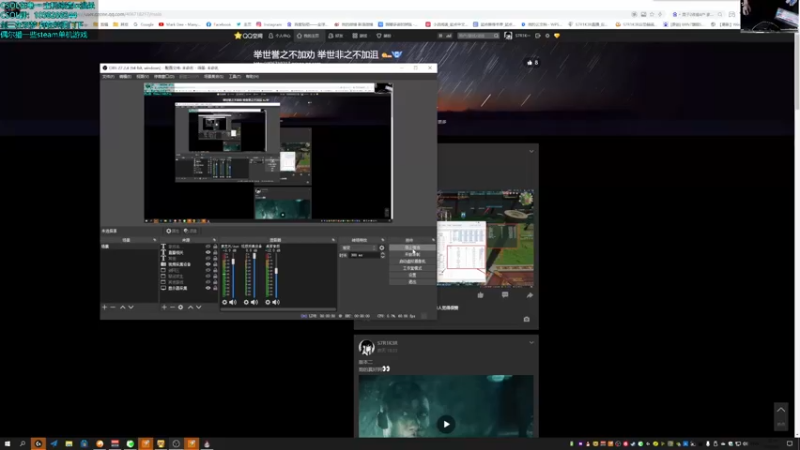This screenshot has height=450, width=800.
Task: Open the 属性 properties gear button in the OBS source toolbar
Action: point(172,231)
